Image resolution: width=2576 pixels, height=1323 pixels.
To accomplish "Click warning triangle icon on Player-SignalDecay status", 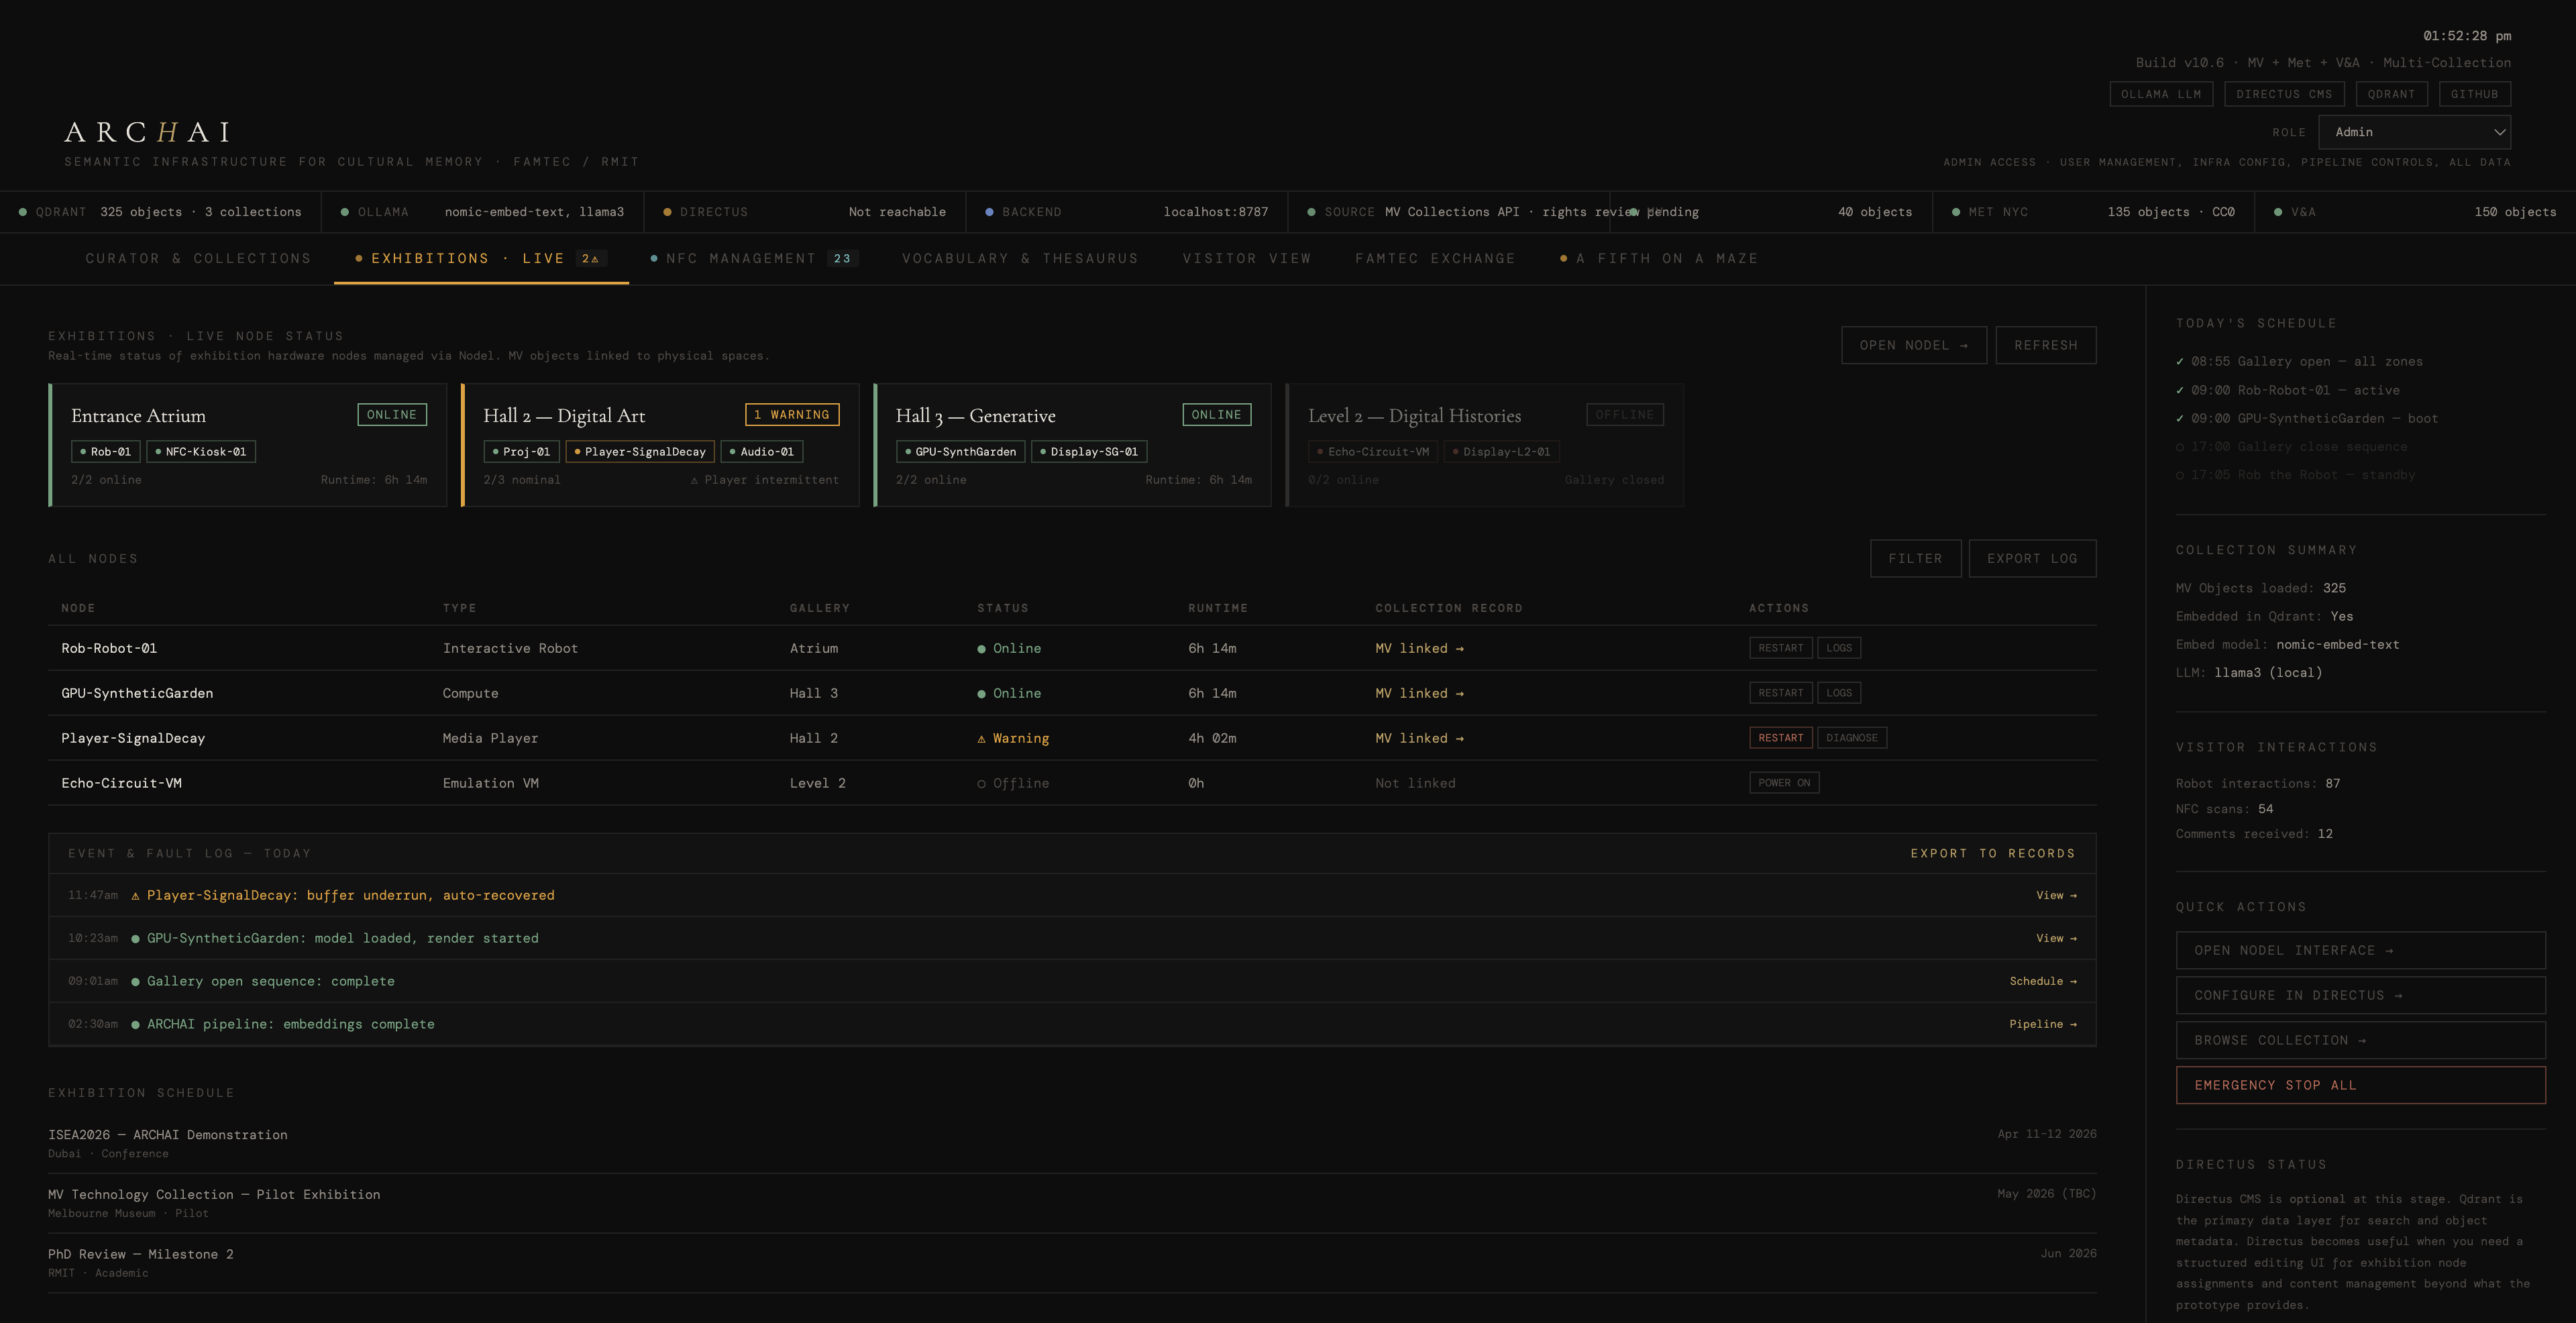I will pos(981,739).
